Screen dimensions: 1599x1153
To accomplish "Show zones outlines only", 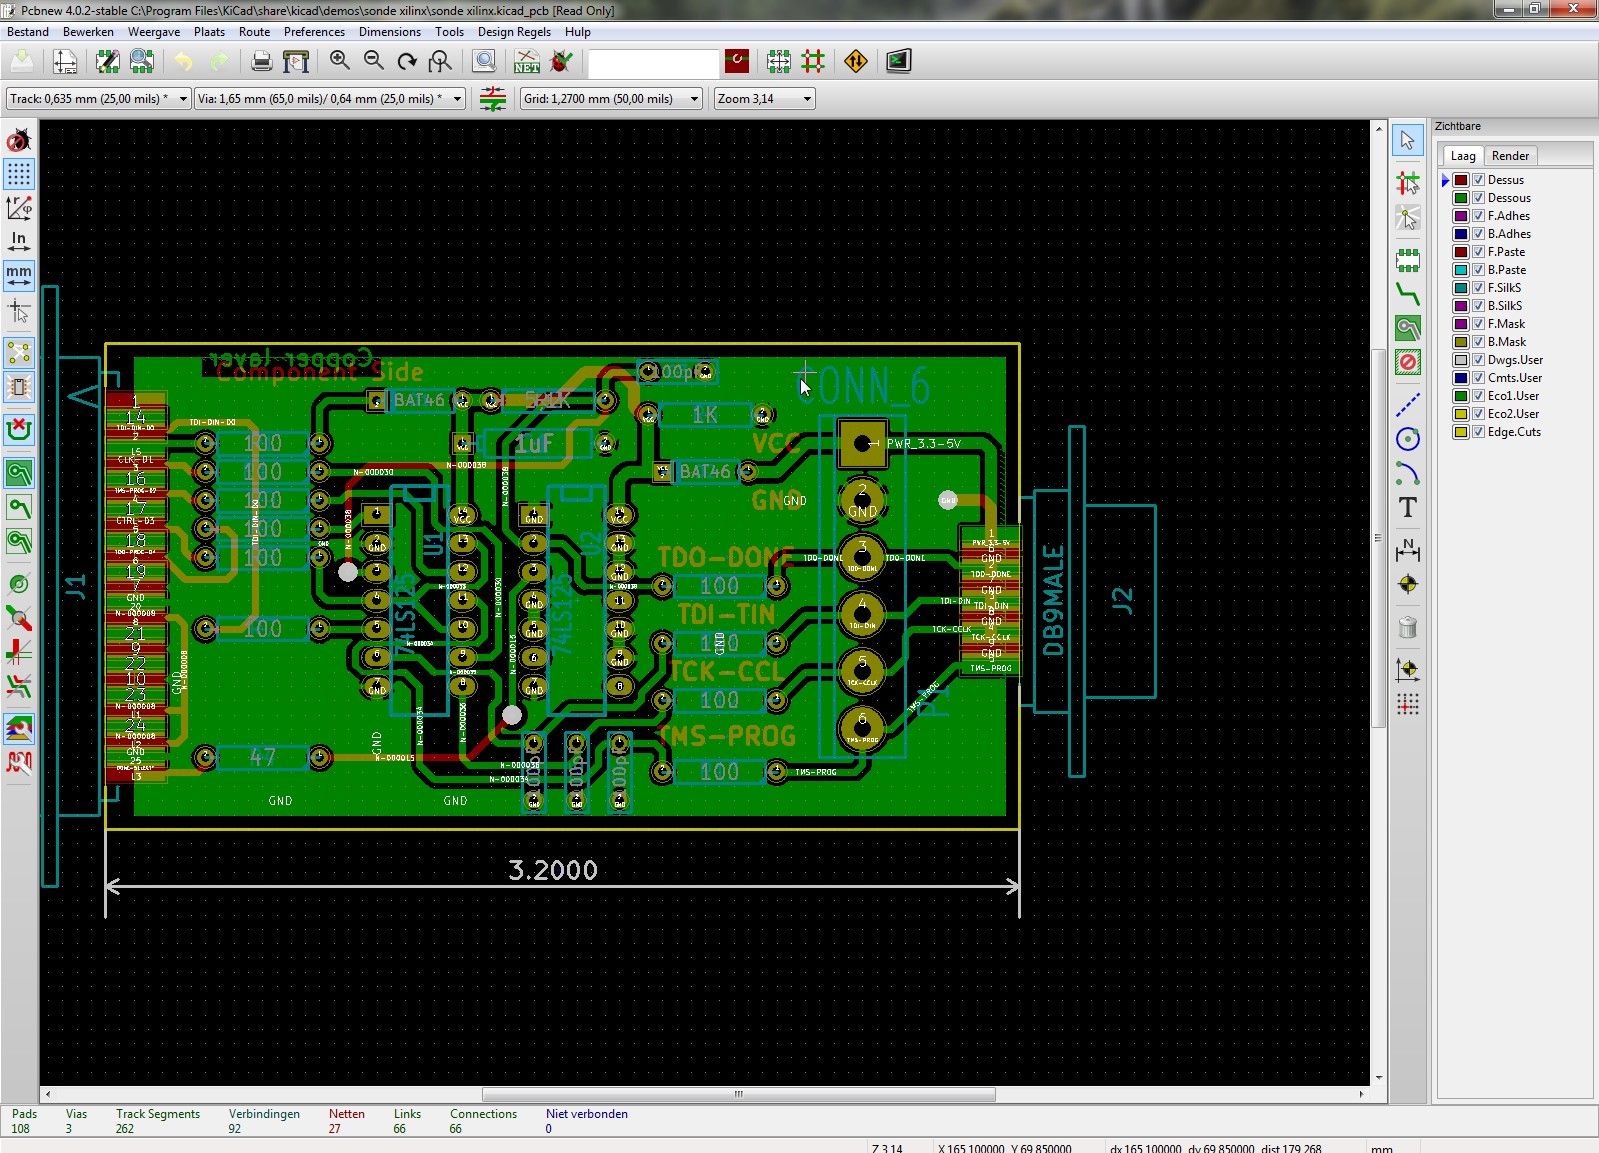I will tap(19, 541).
